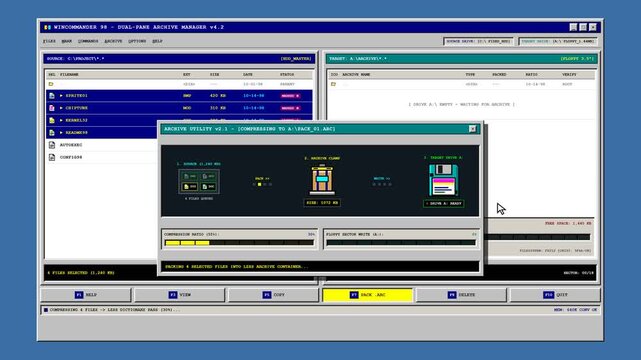Maximize the WinCommander window
Image resolution: width=641 pixels, height=360 pixels.
(583, 27)
